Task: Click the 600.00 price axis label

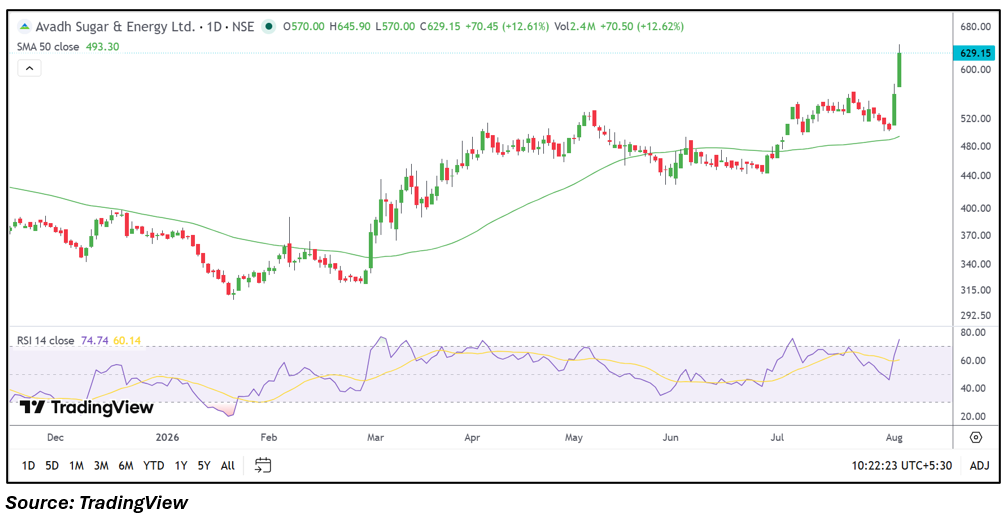Action: 975,70
